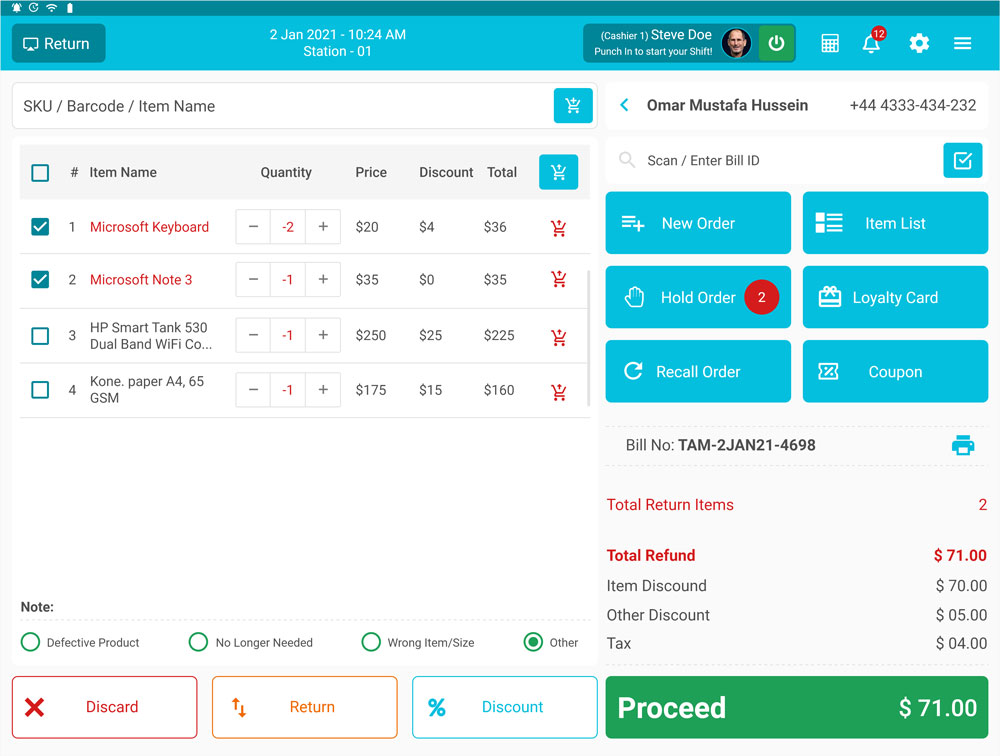The height and width of the screenshot is (756, 1000).
Task: Click the Return button at top left
Action: [58, 43]
